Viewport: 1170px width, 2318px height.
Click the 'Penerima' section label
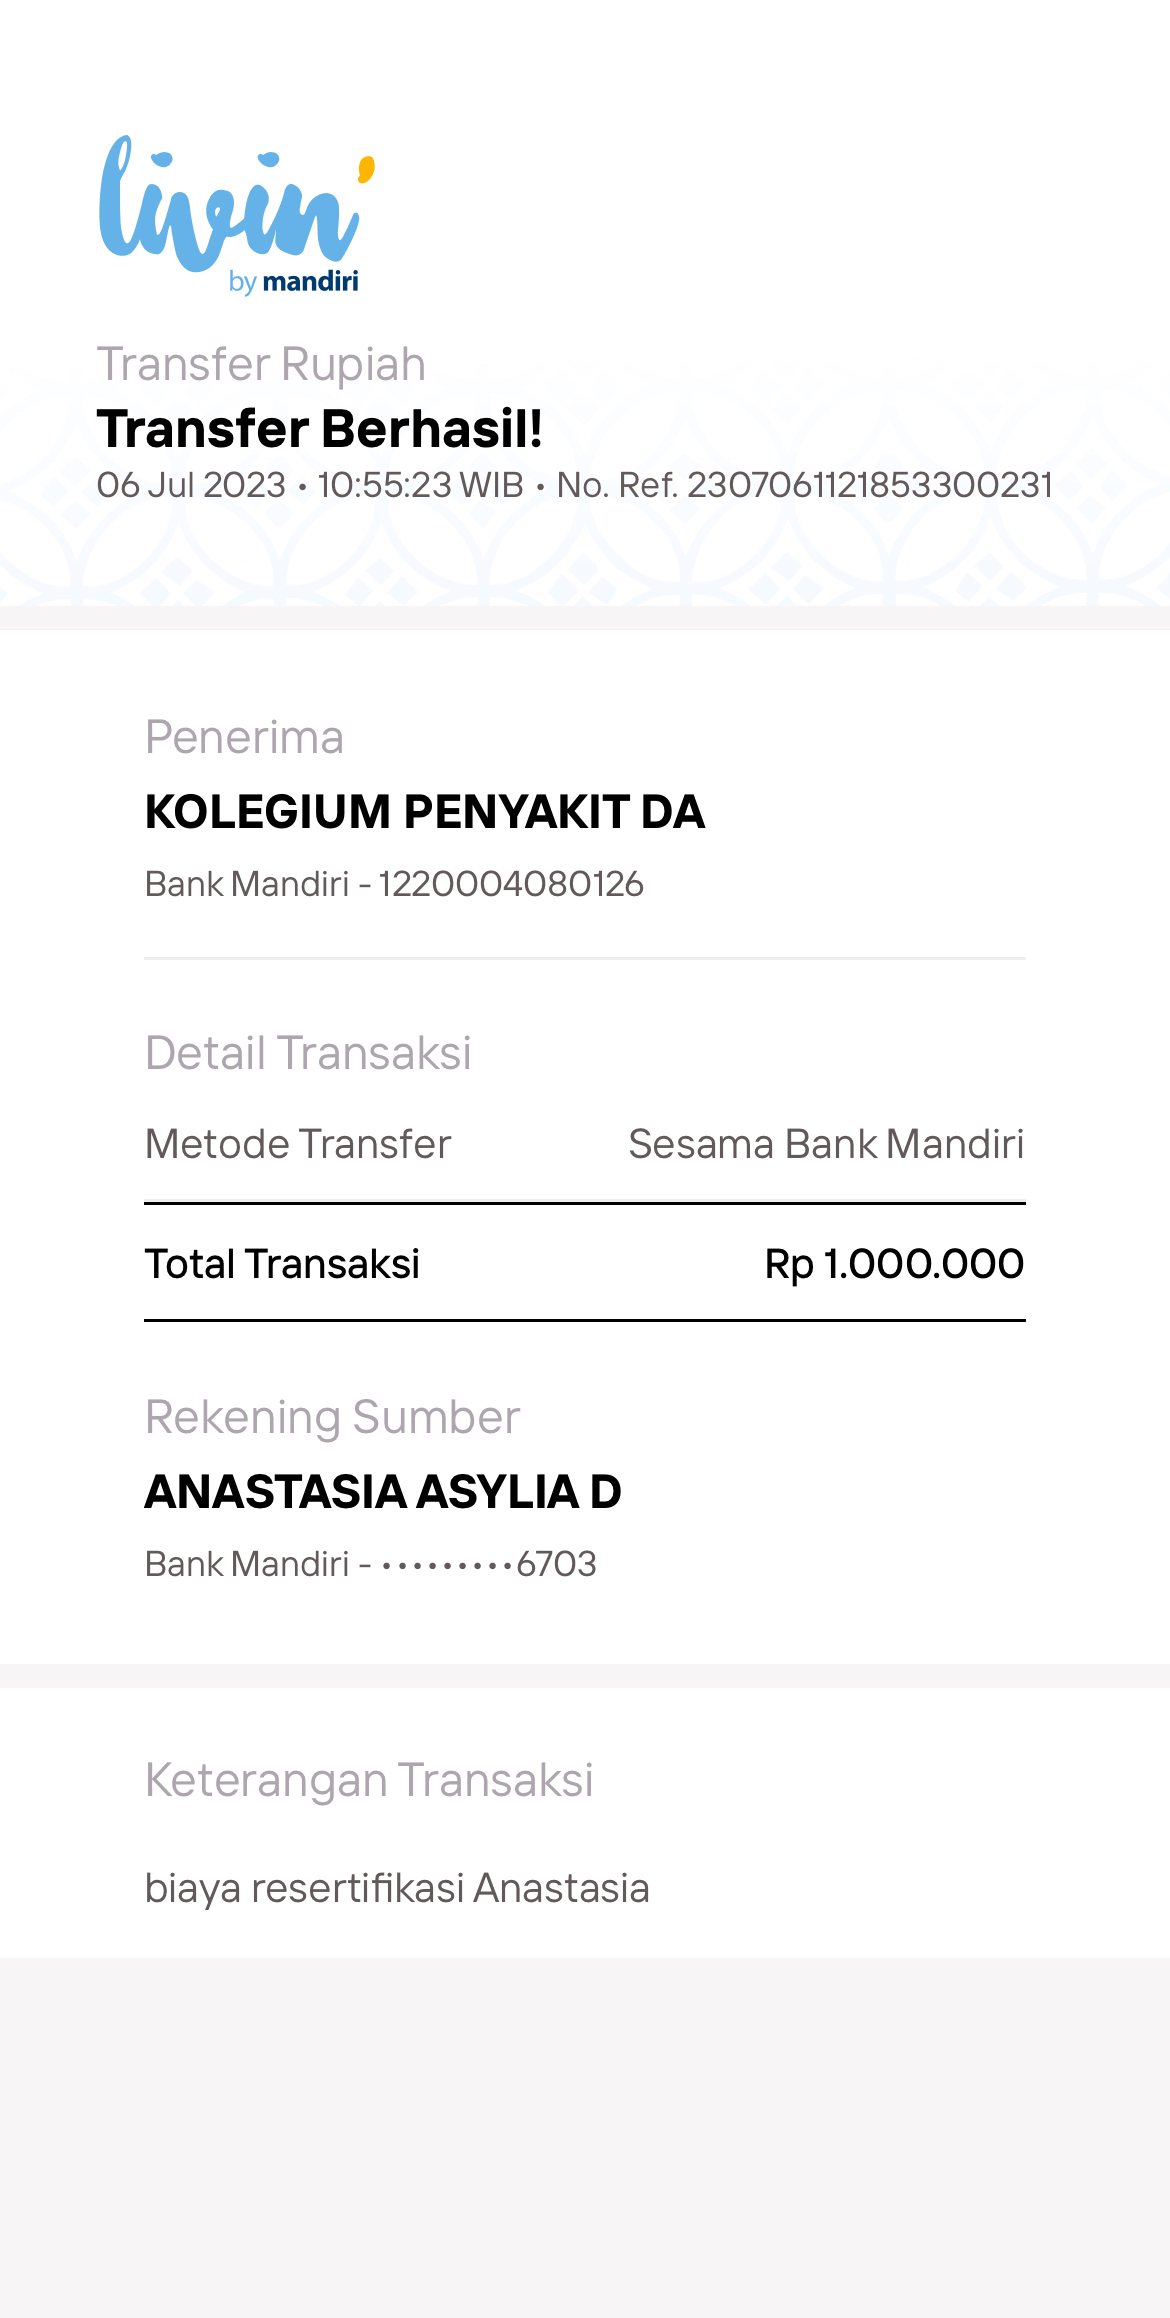244,738
